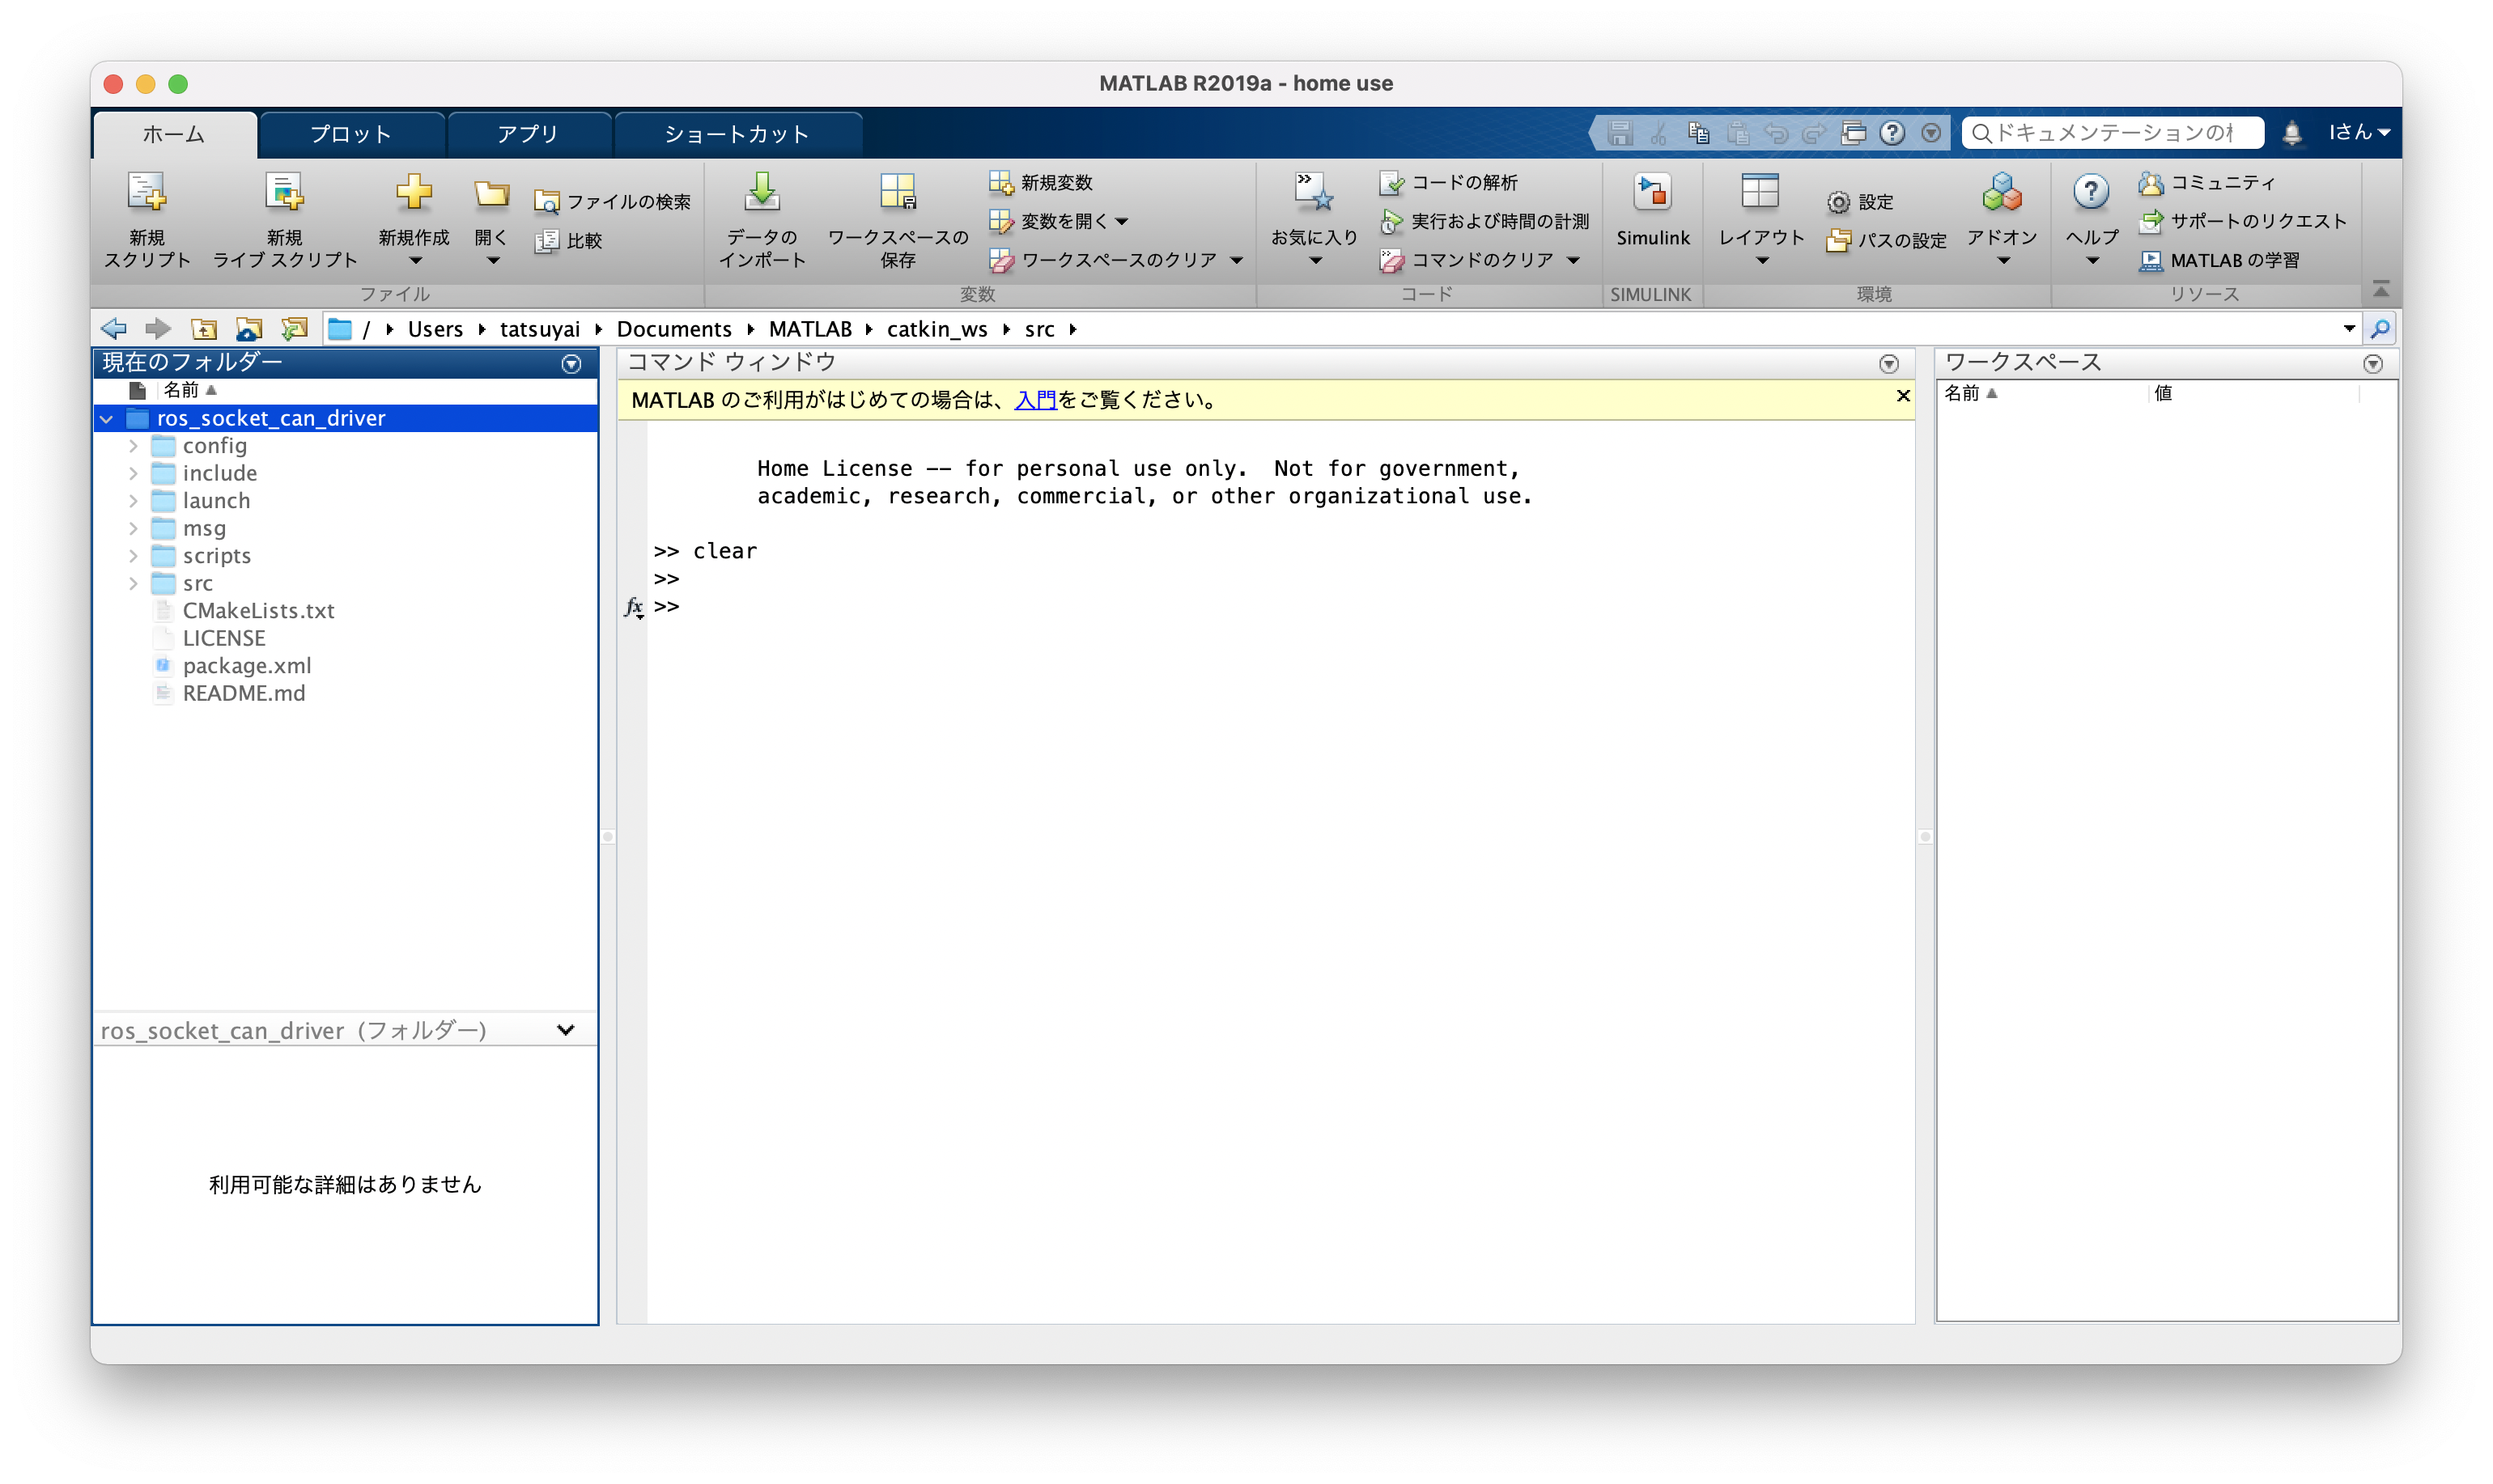Expand the include folder
This screenshot has height=1484, width=2493.
pos(134,474)
